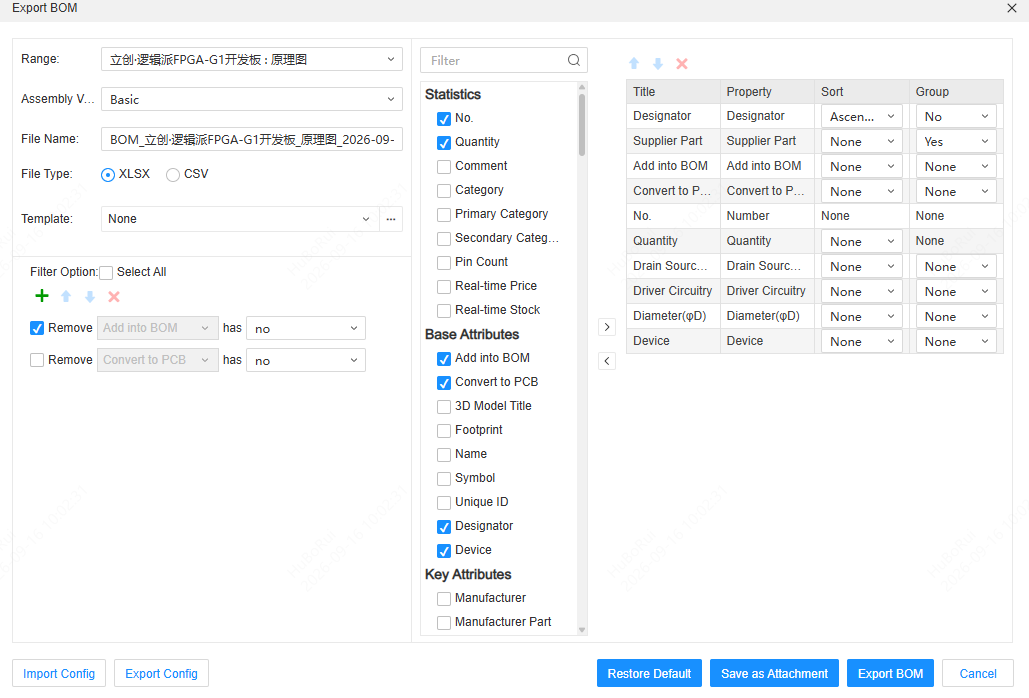Check the Real-time Stock attribute
Viewport: 1029px width, 698px height.
(x=444, y=310)
